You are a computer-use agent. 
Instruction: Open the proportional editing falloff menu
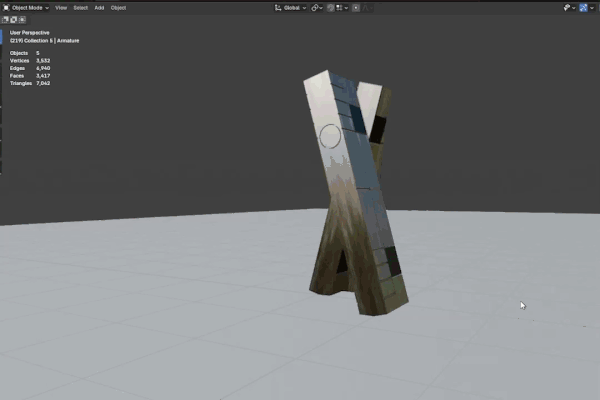(x=366, y=7)
